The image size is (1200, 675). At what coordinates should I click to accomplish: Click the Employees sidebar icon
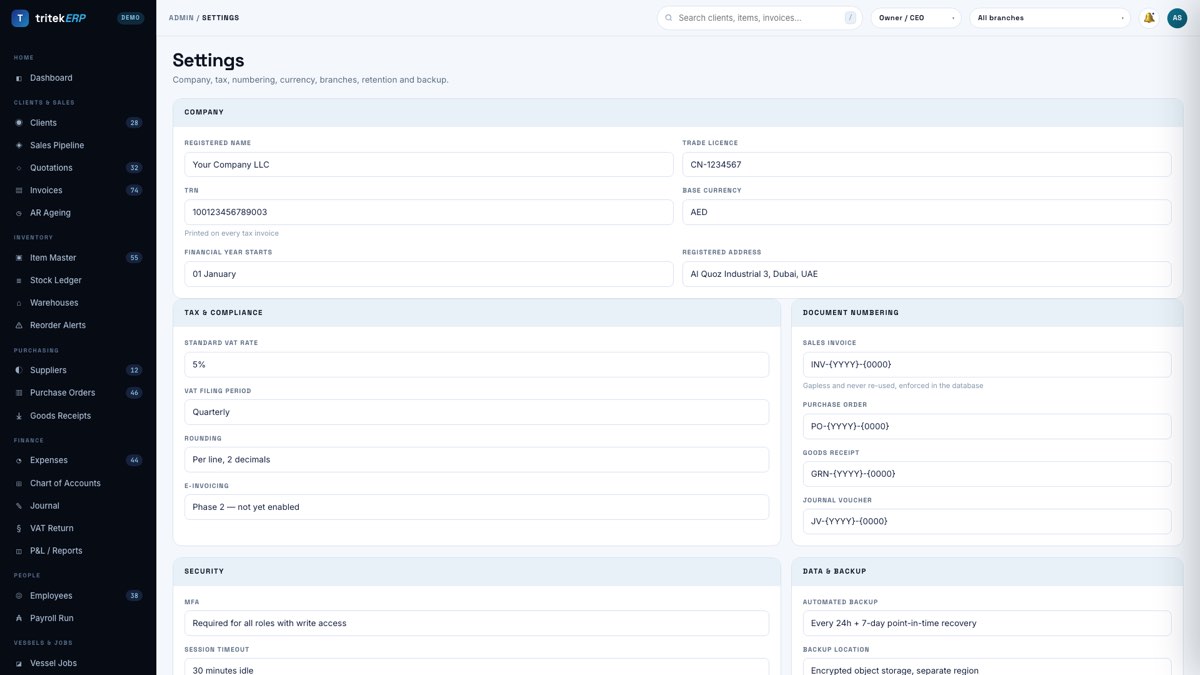point(19,596)
